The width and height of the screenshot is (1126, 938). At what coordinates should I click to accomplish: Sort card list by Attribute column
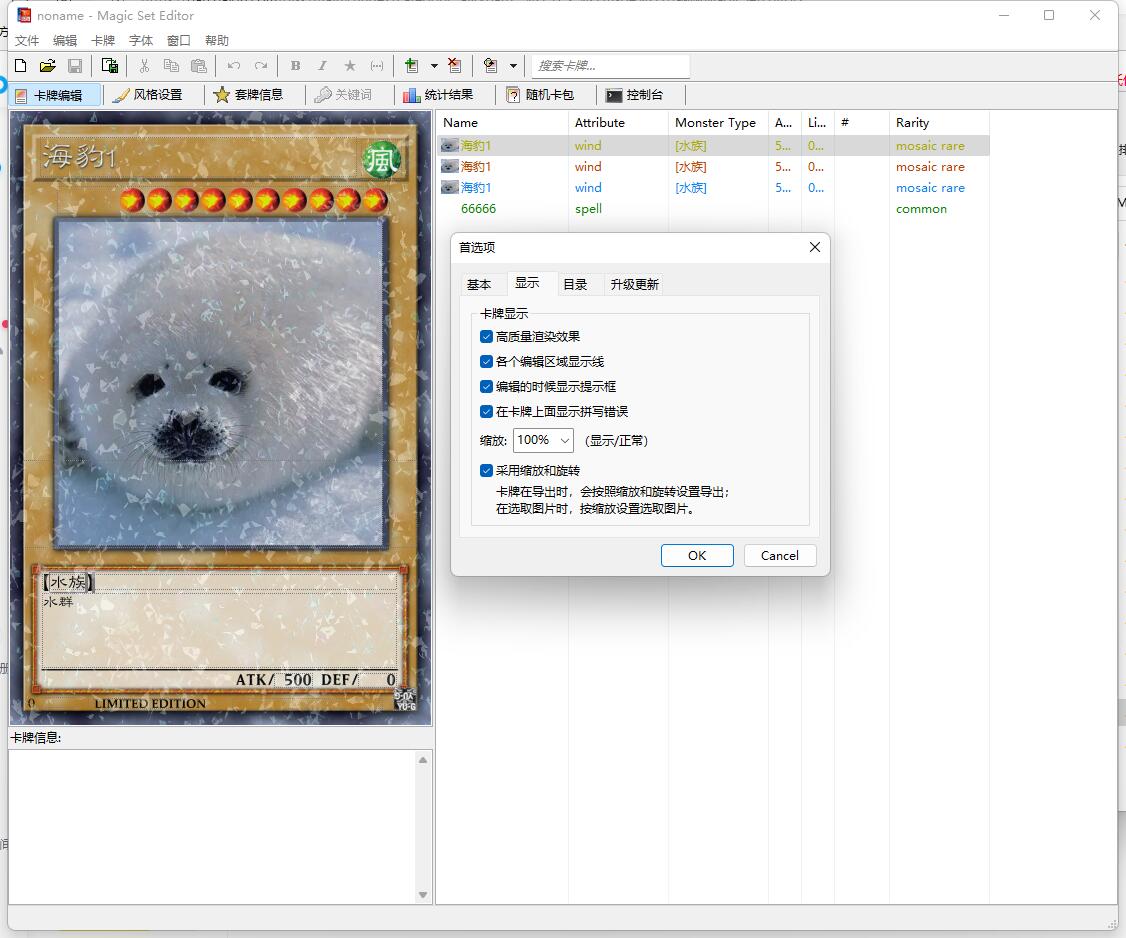(618, 123)
